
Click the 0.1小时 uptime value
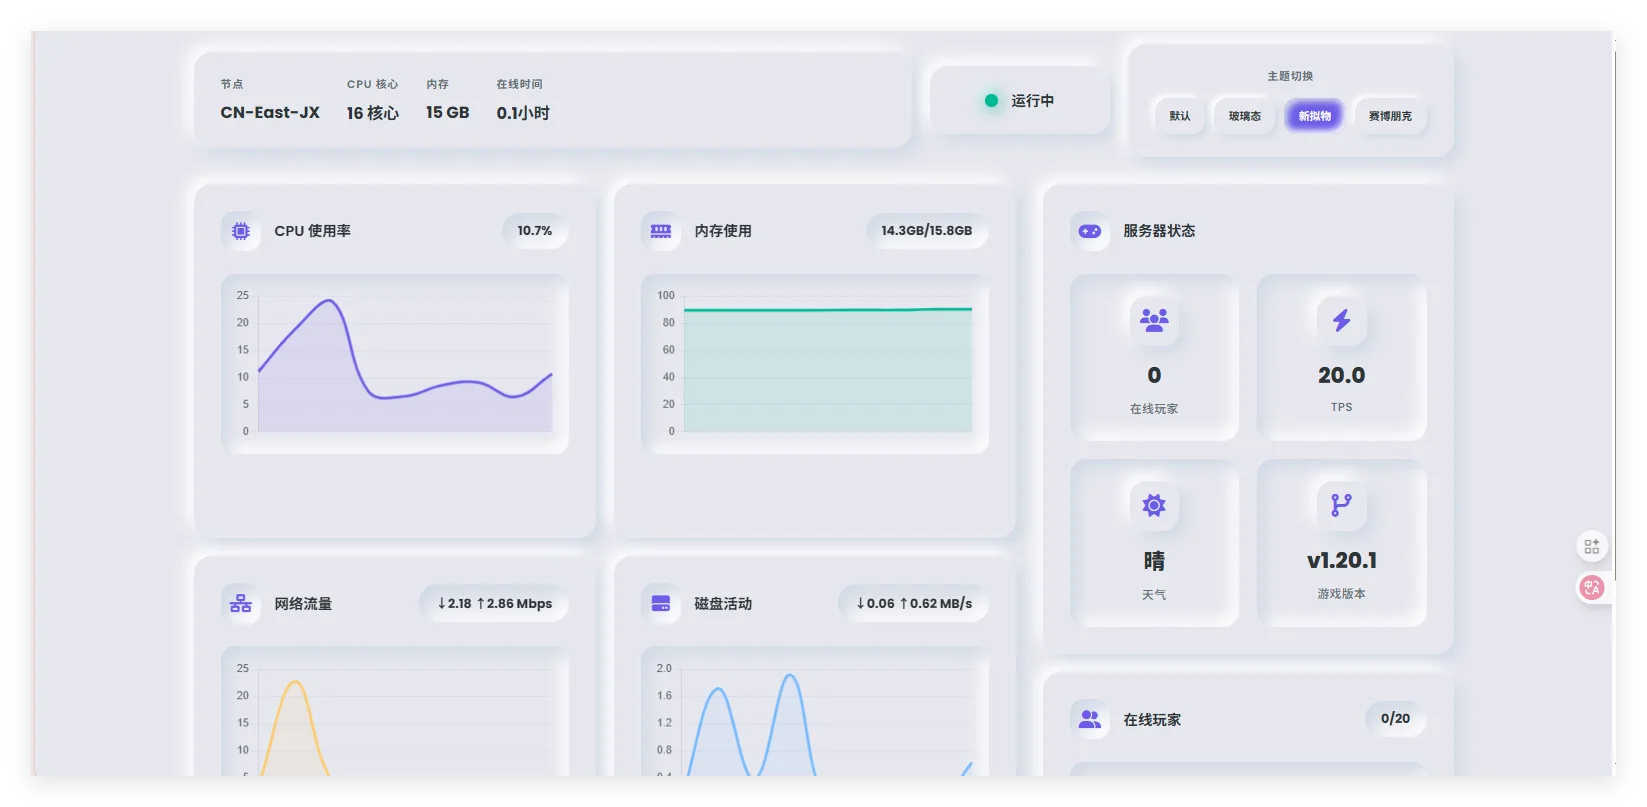pyautogui.click(x=523, y=113)
